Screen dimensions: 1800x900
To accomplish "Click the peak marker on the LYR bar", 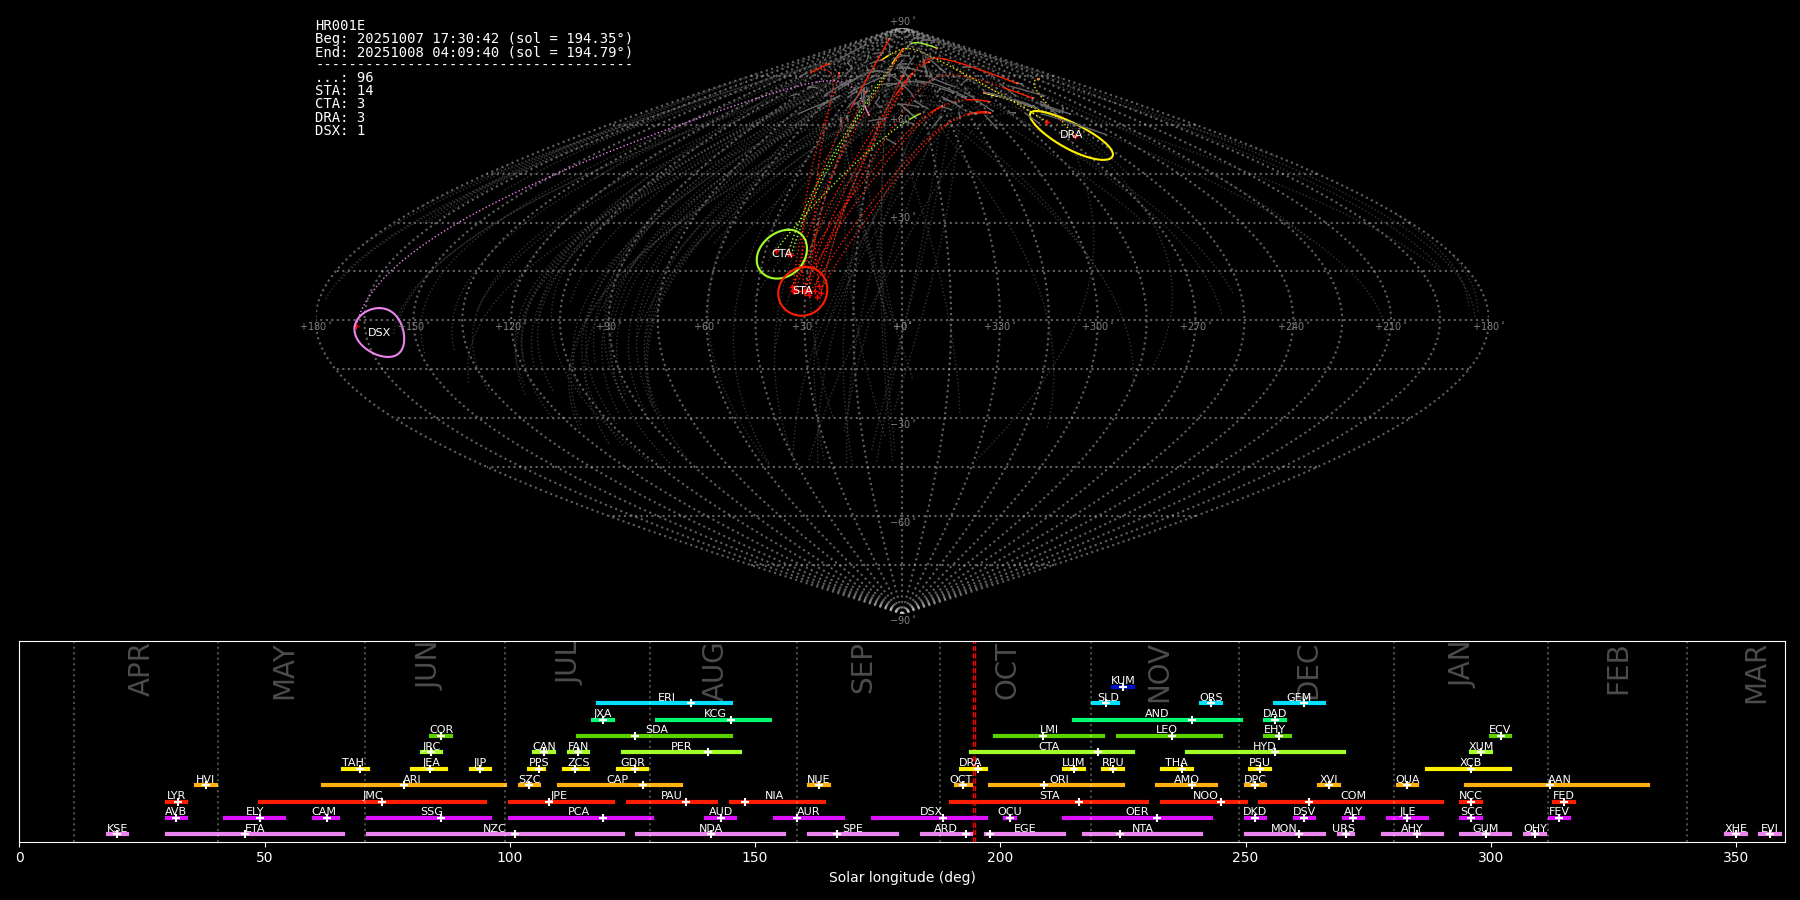I will [x=178, y=802].
